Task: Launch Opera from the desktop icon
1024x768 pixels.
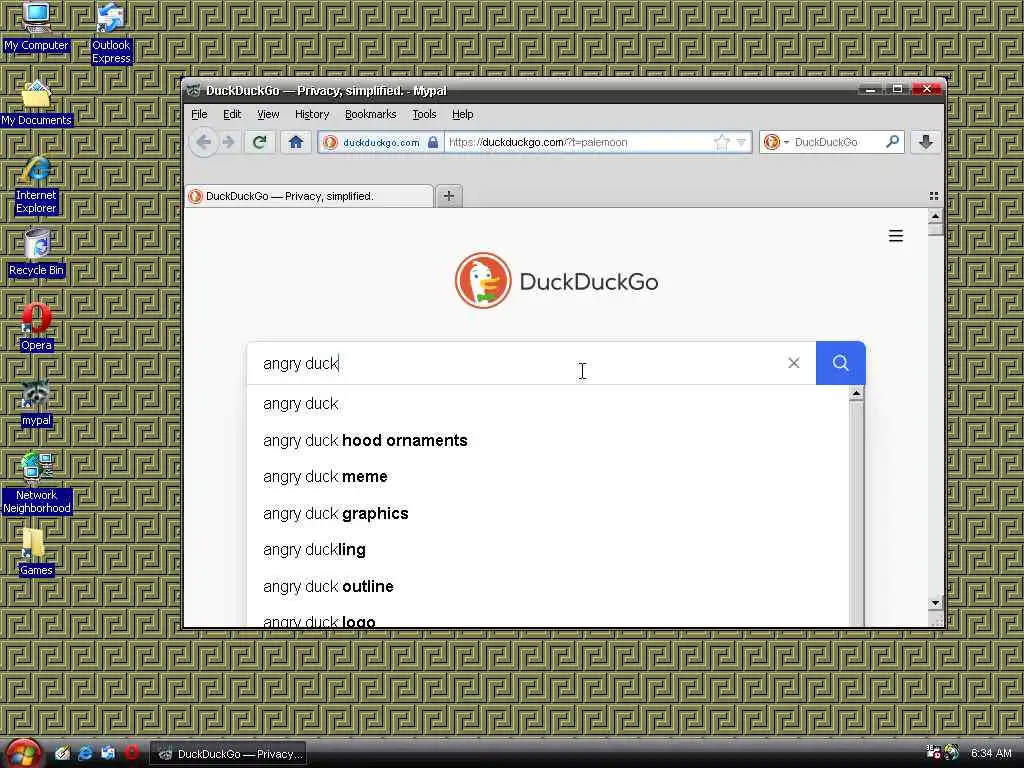Action: (x=36, y=327)
